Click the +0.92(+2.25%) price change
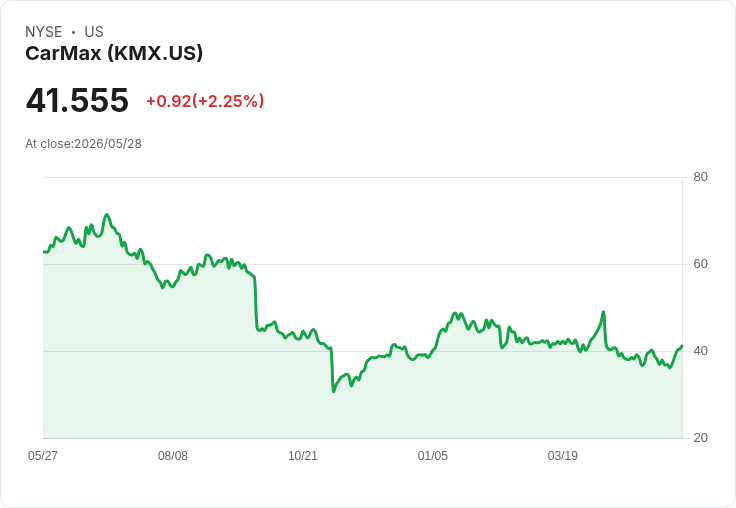This screenshot has height=508, width=736. [205, 101]
